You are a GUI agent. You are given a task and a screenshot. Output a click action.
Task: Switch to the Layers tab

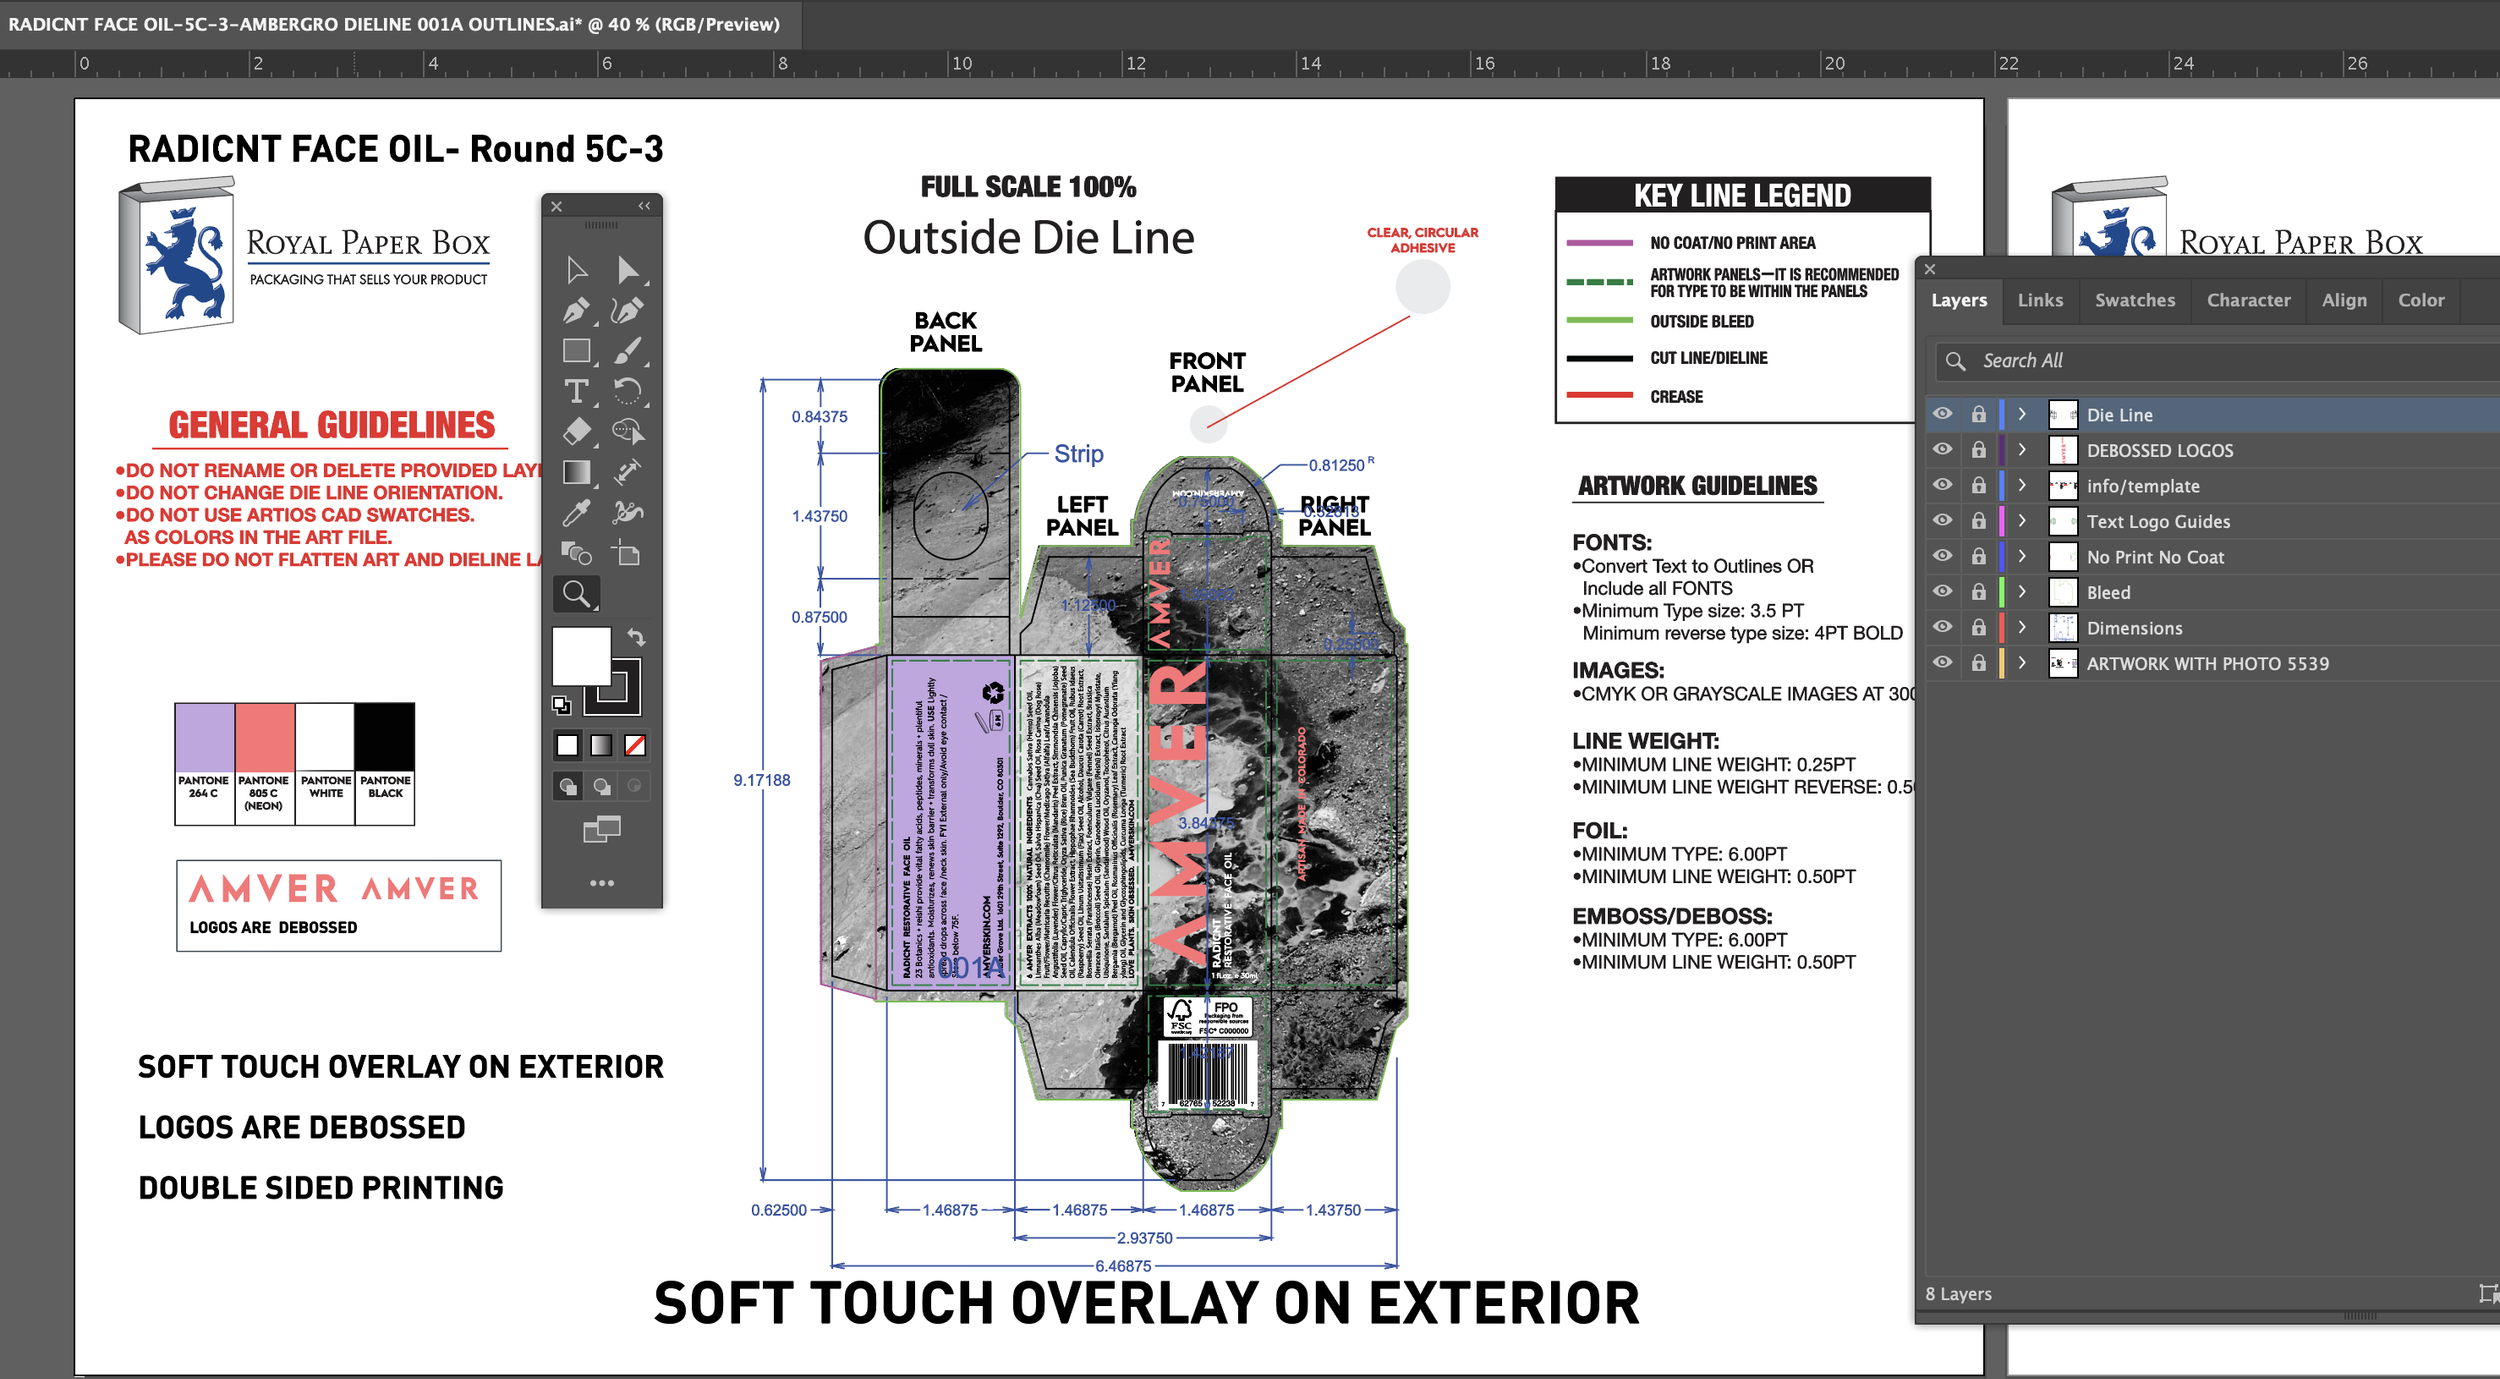tap(1959, 300)
